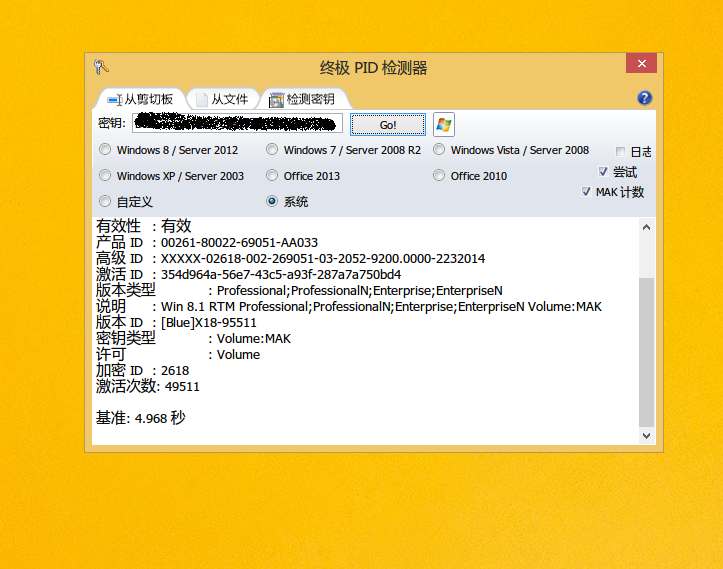Open the 检测密钥 tab
This screenshot has height=569, width=723.
pyautogui.click(x=303, y=99)
